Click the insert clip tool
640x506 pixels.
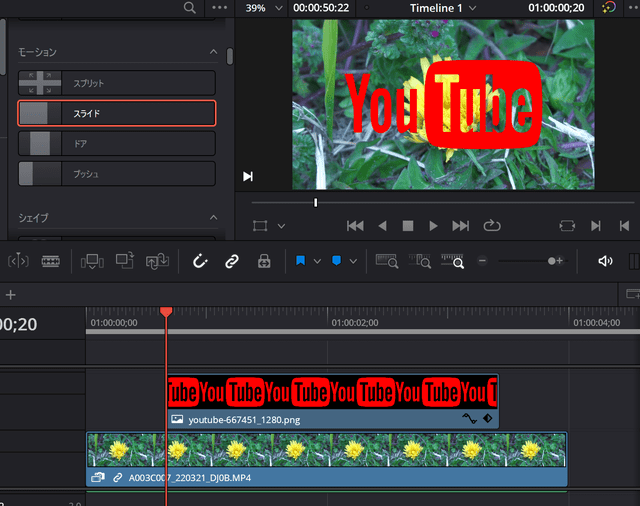92,261
